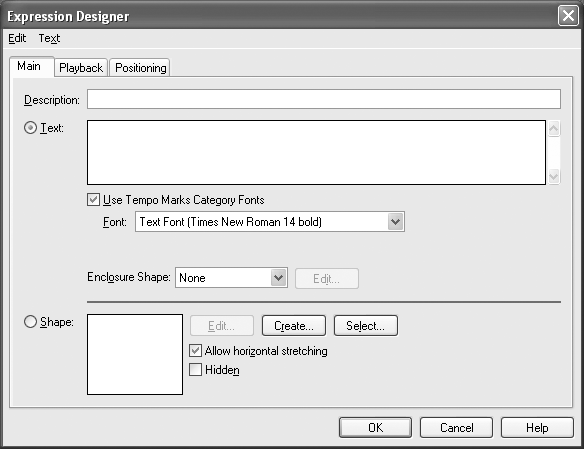Close the Expression Designer dialog
584x449 pixels.
point(568,16)
